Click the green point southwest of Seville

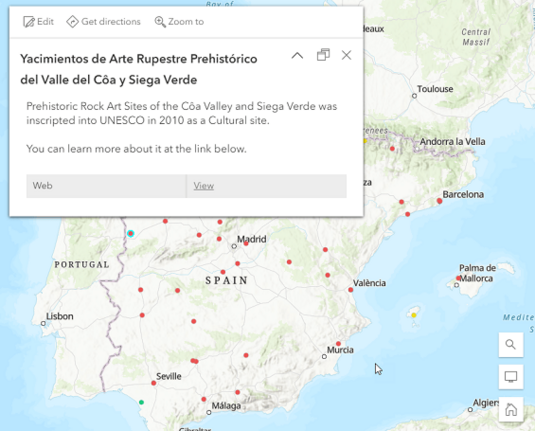(141, 402)
